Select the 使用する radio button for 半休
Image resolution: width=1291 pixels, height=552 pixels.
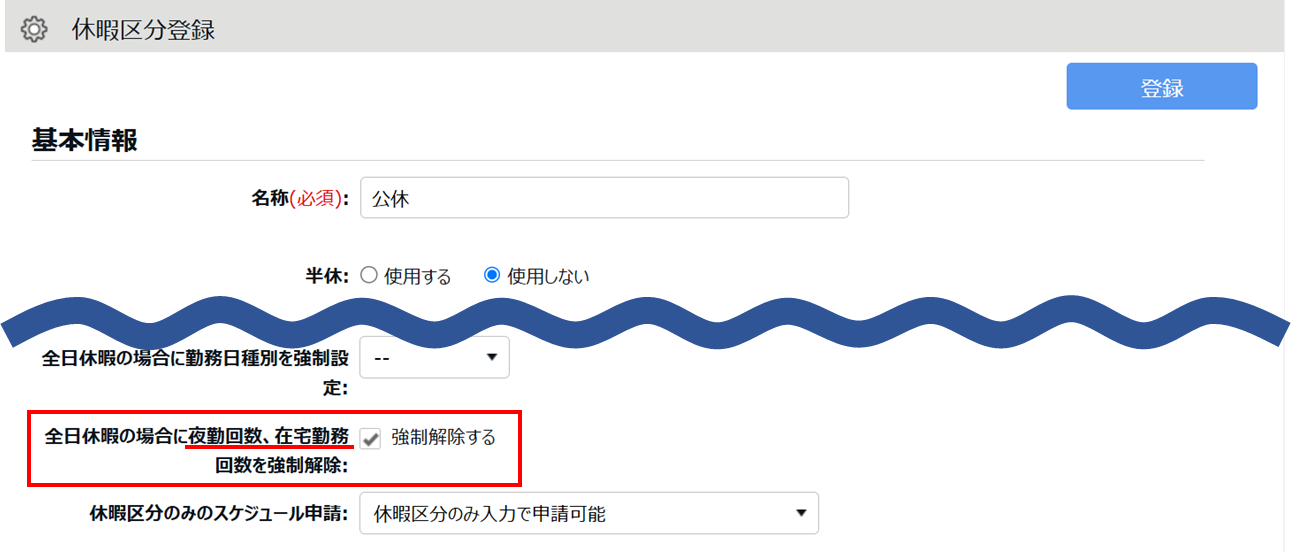[368, 275]
